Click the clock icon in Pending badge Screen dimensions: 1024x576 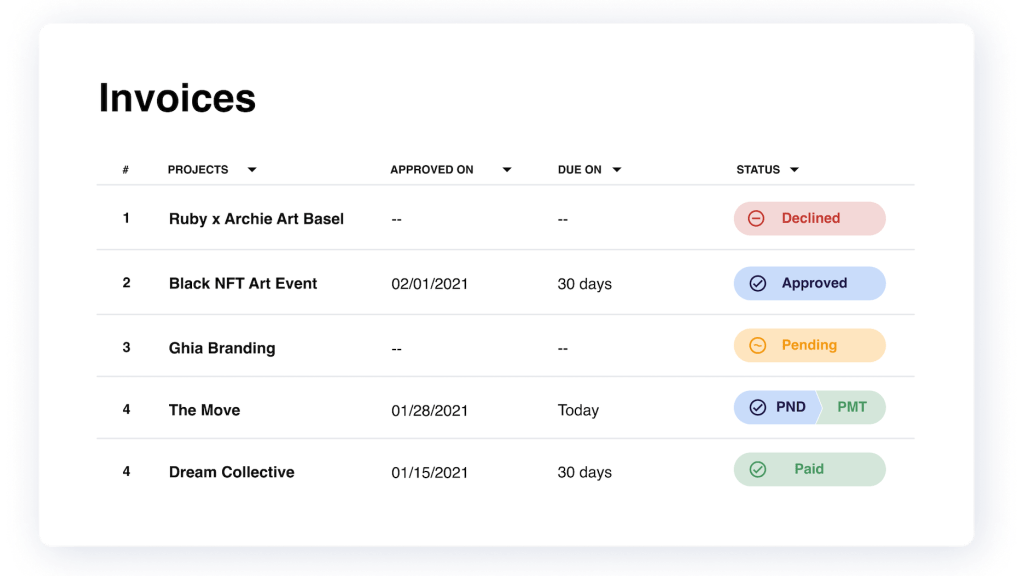coord(758,345)
